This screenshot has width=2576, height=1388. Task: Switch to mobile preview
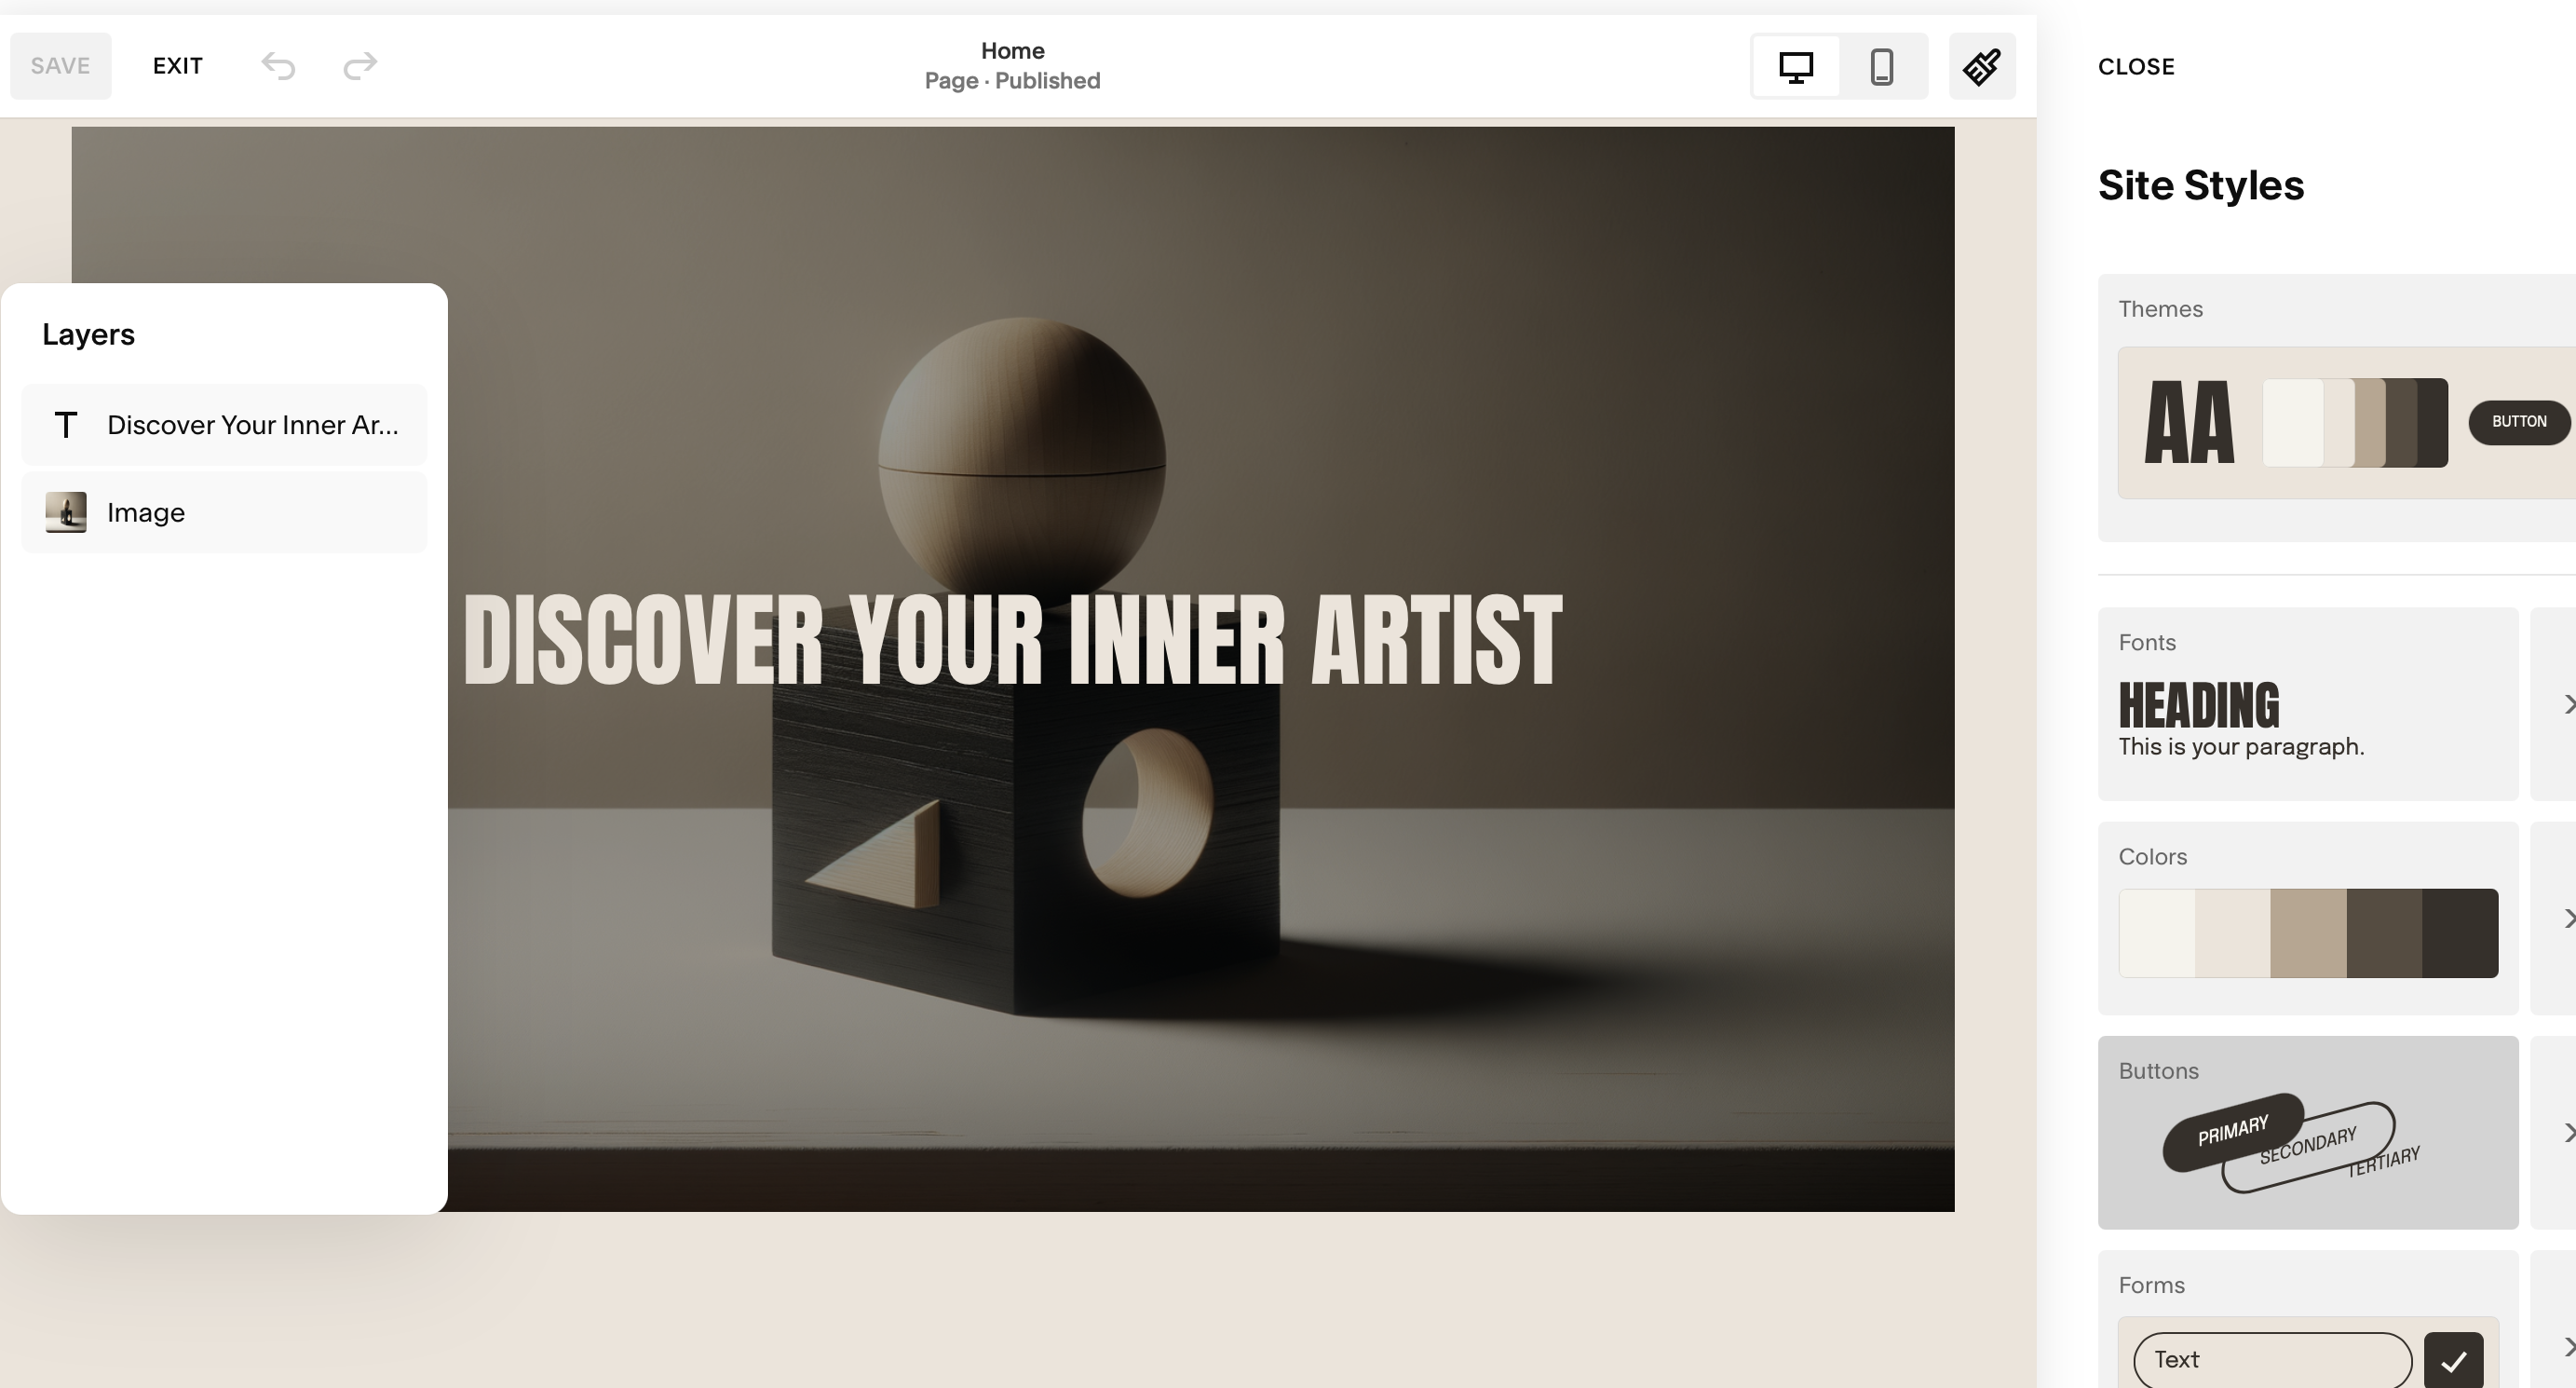pos(1882,66)
